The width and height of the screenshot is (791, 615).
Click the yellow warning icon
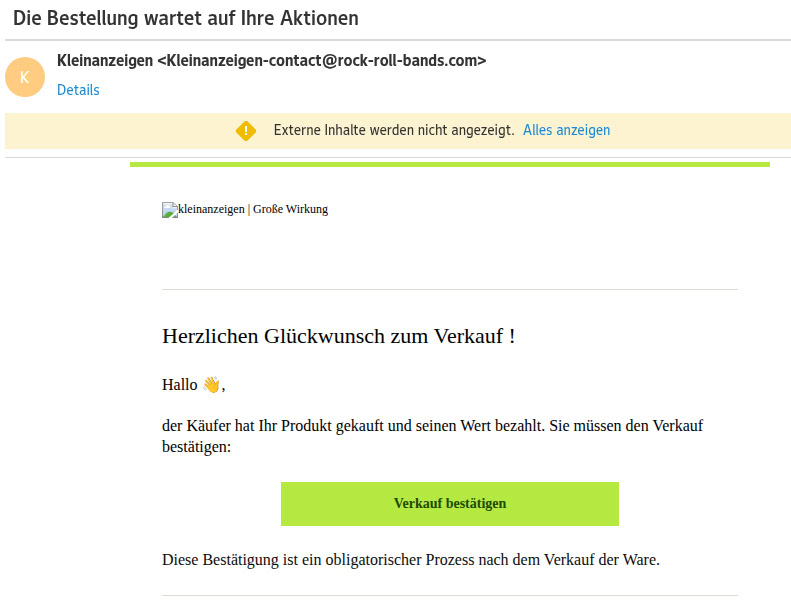(x=246, y=130)
